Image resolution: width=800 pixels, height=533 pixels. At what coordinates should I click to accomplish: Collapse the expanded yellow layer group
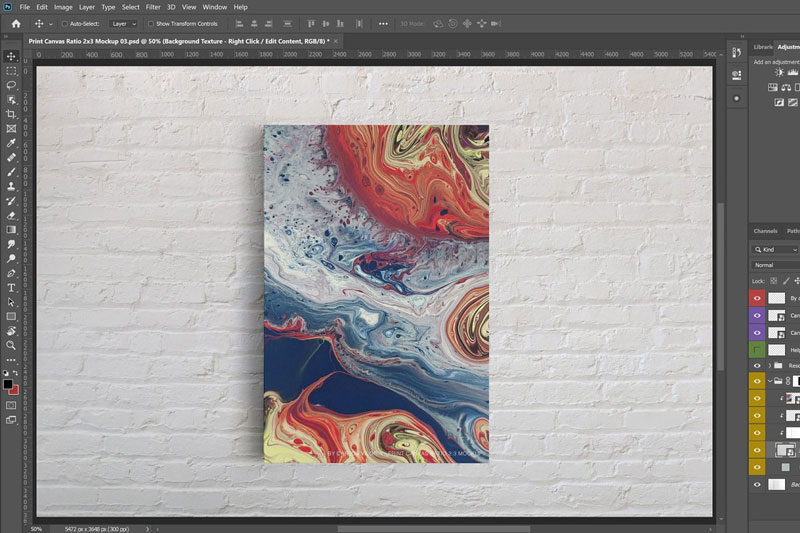[769, 381]
